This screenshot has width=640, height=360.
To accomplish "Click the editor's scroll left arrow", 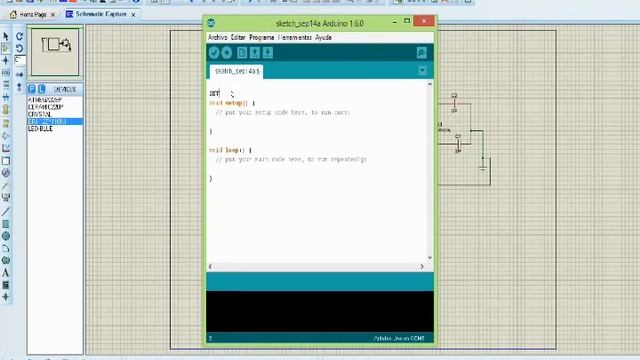I will (210, 267).
